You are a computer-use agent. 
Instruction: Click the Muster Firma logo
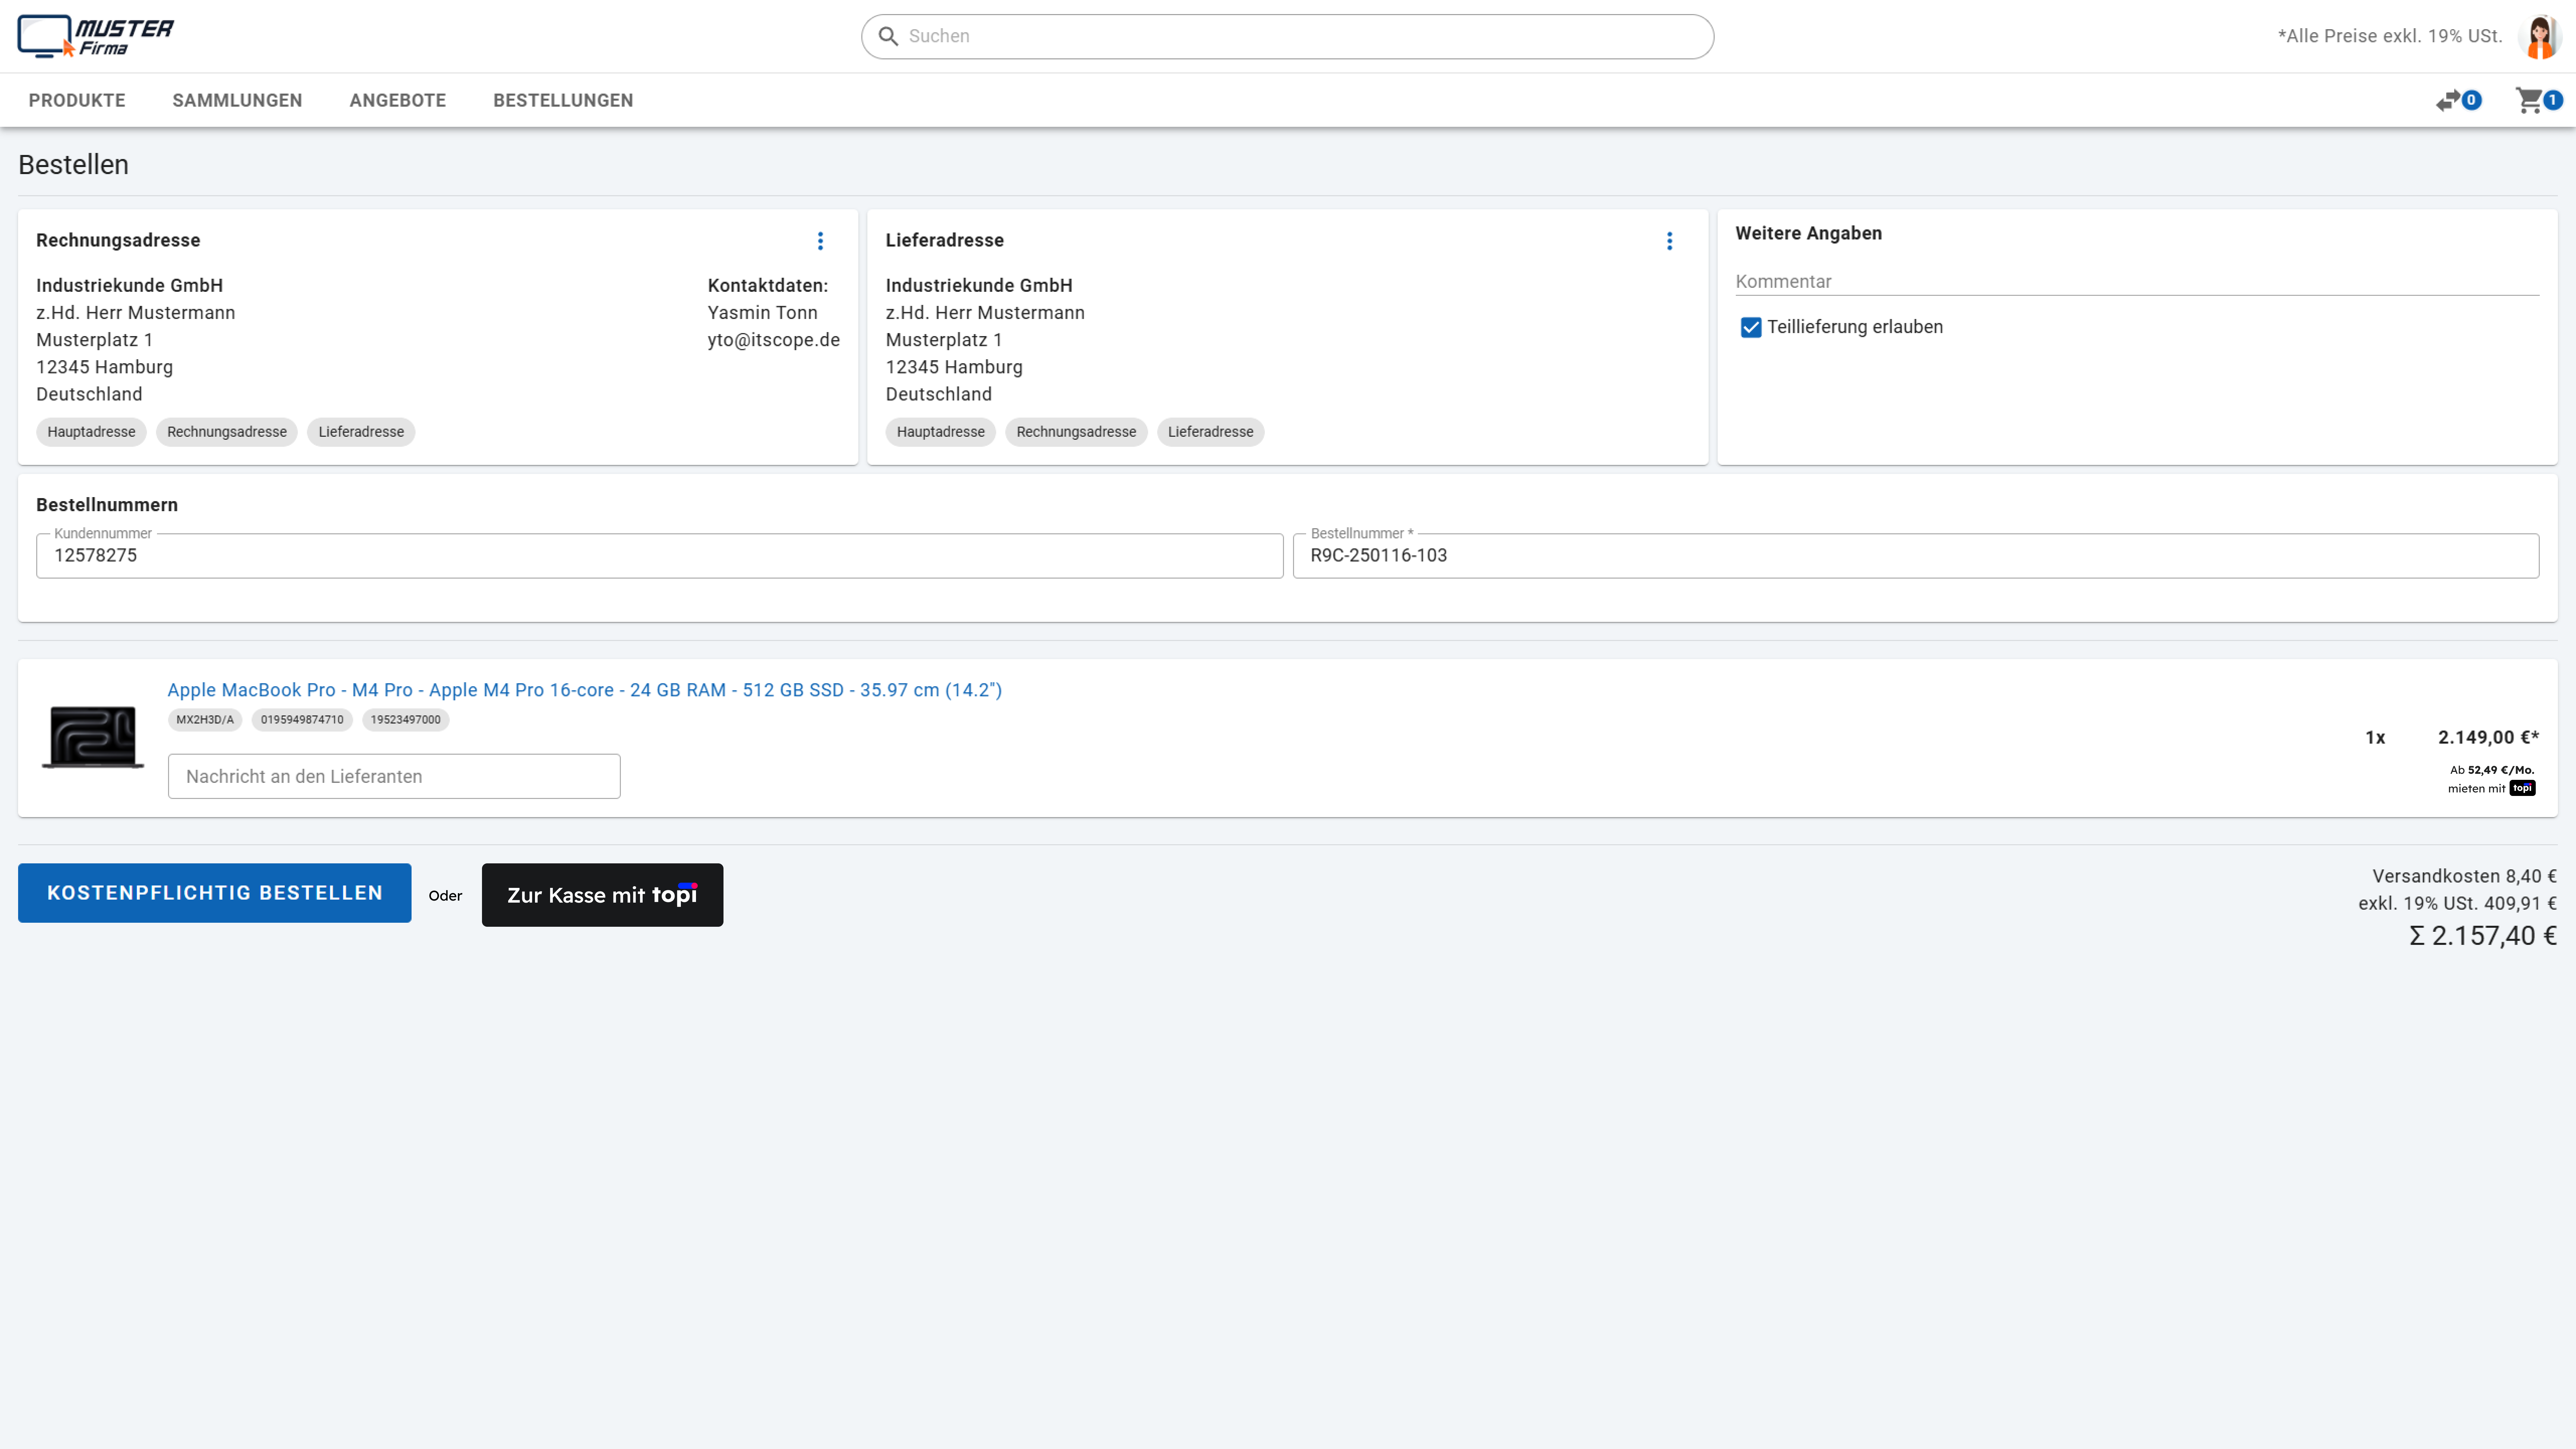coord(95,36)
